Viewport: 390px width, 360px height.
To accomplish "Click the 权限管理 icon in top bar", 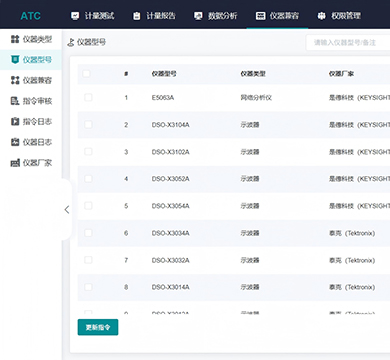I will pyautogui.click(x=321, y=16).
